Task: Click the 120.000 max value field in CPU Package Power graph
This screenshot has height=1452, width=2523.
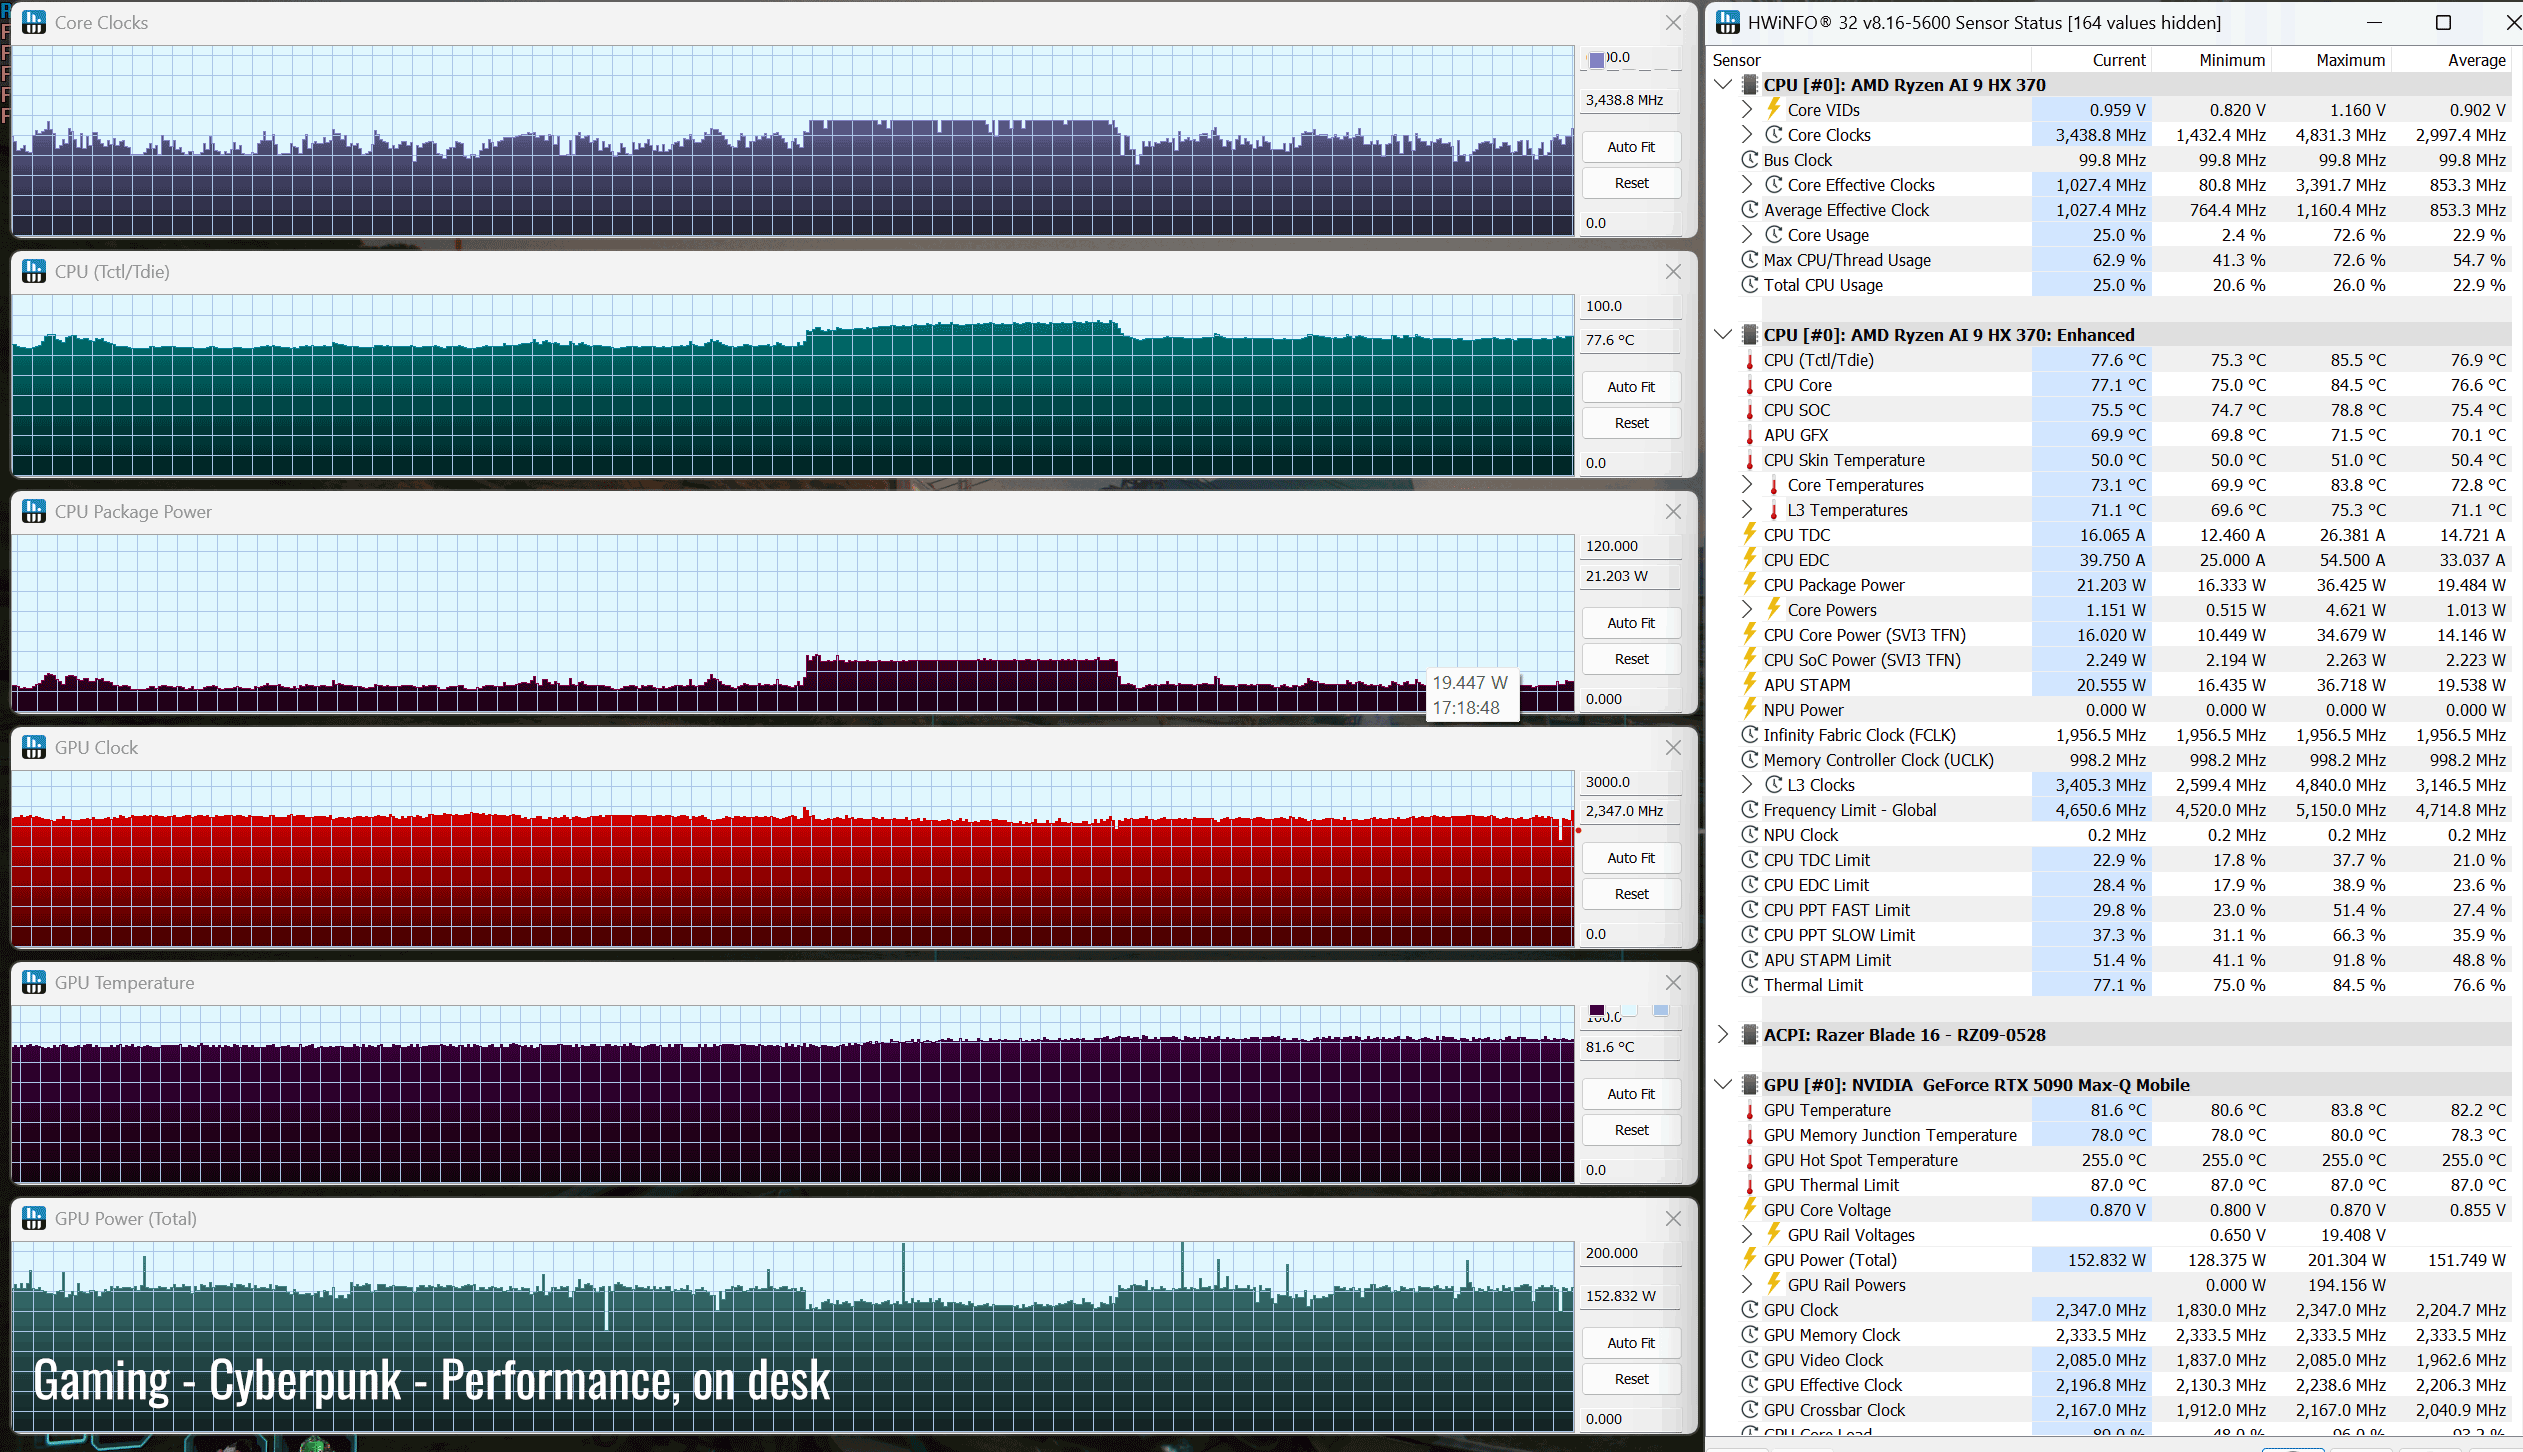Action: point(1631,546)
